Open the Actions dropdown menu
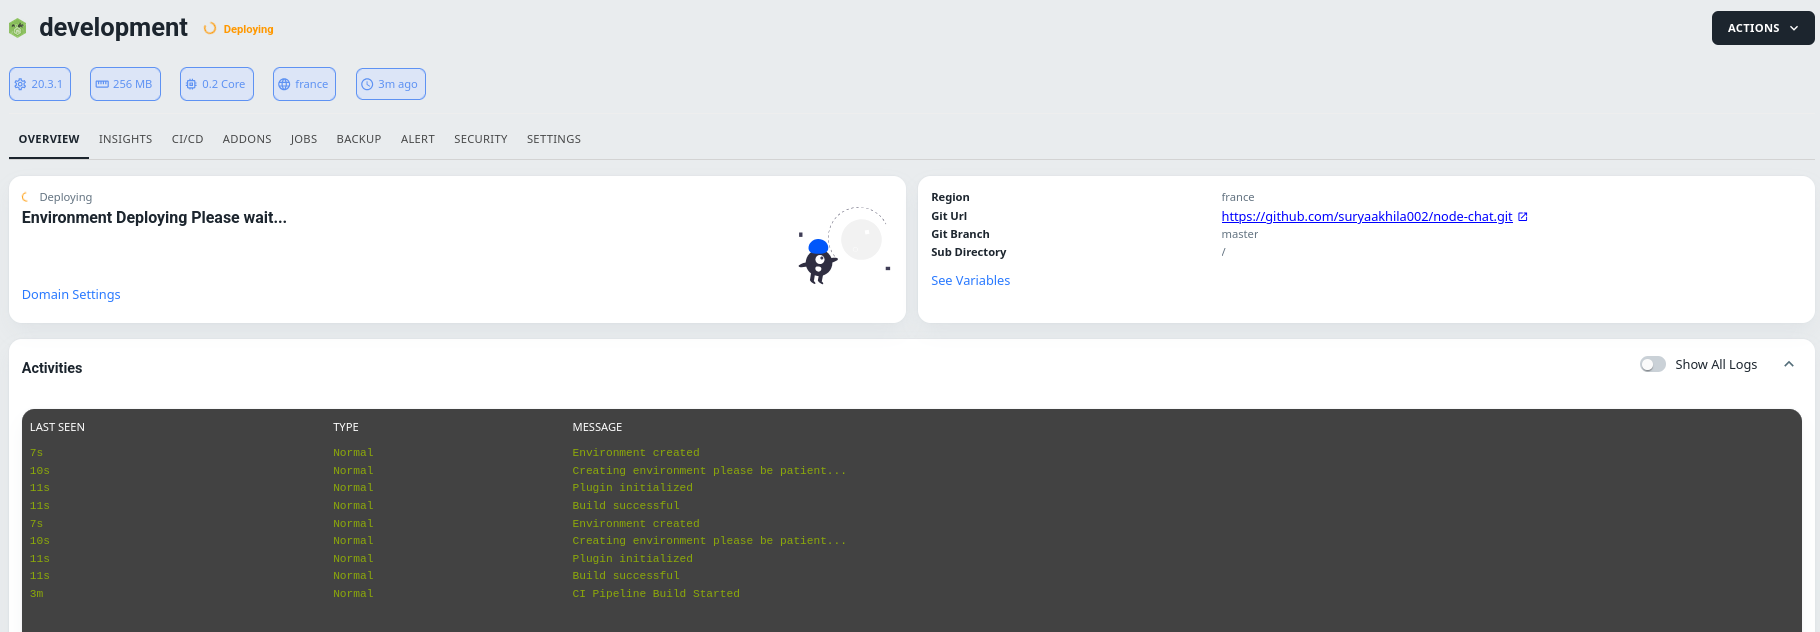The image size is (1820, 632). (x=1763, y=28)
